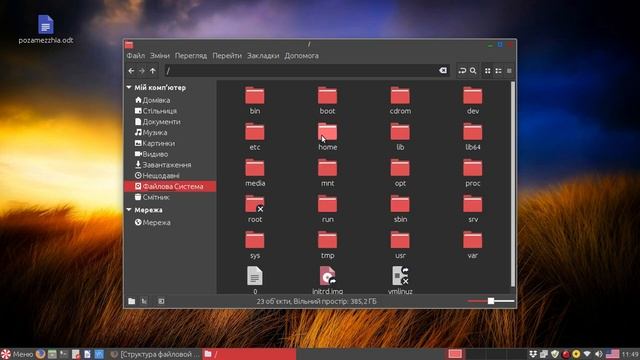Image resolution: width=640 pixels, height=360 pixels.
Task: Go forward with the right arrow button
Action: tap(142, 71)
